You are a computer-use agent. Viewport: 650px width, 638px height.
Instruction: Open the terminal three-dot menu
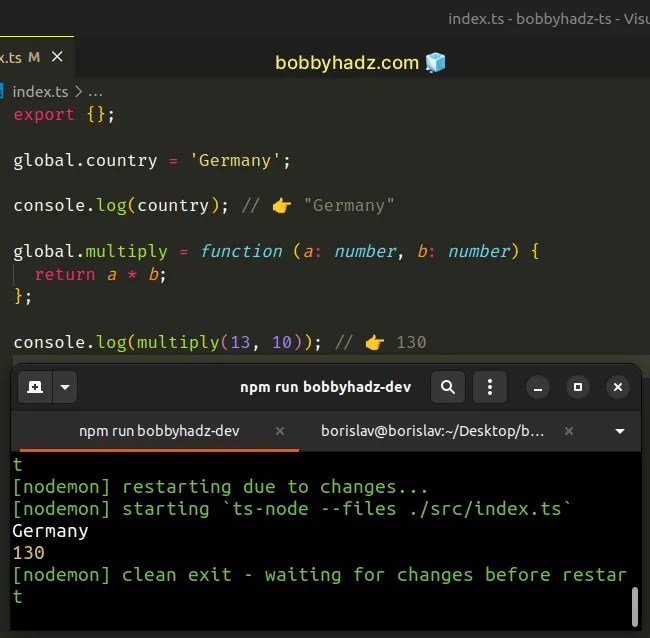(x=490, y=387)
